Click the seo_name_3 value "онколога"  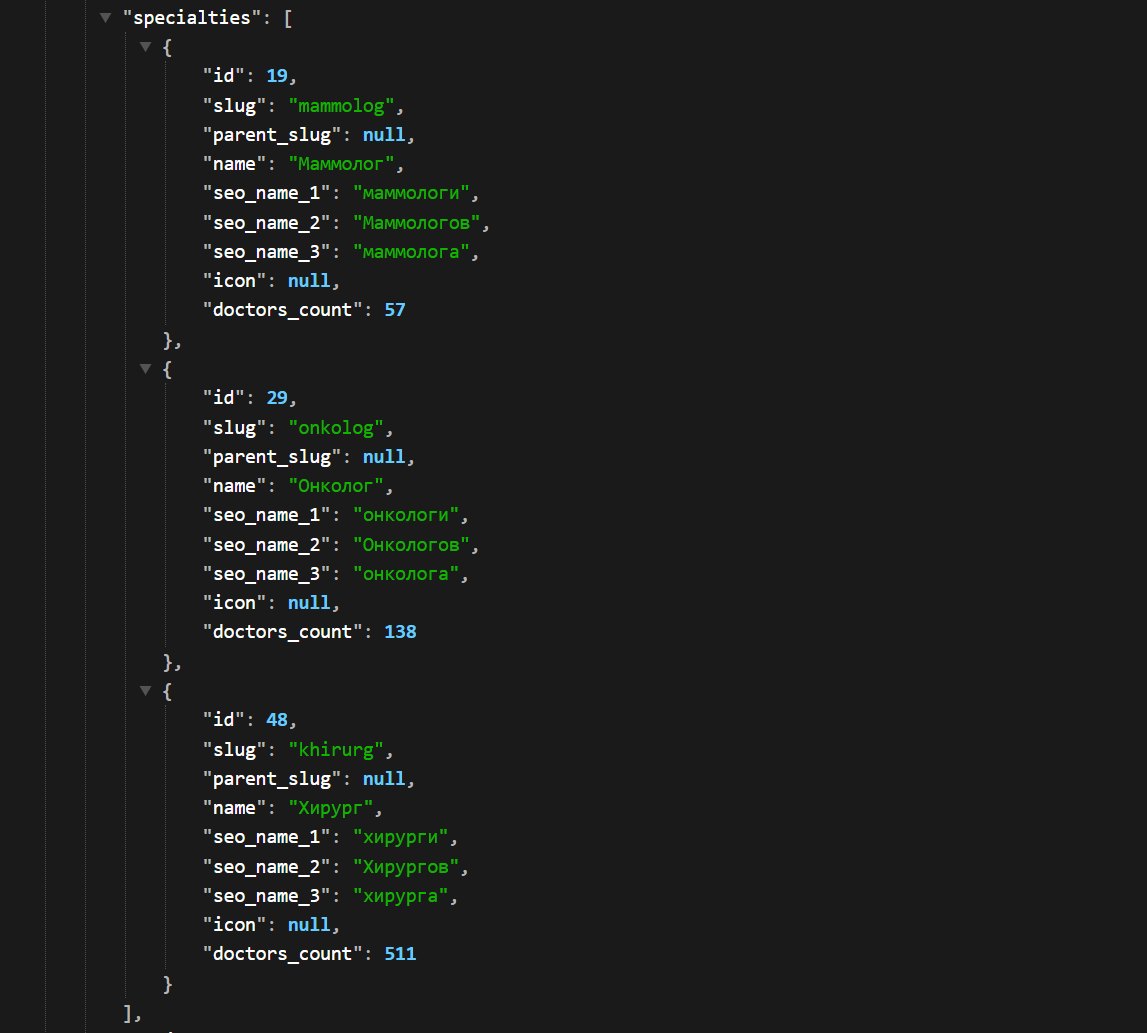(405, 574)
